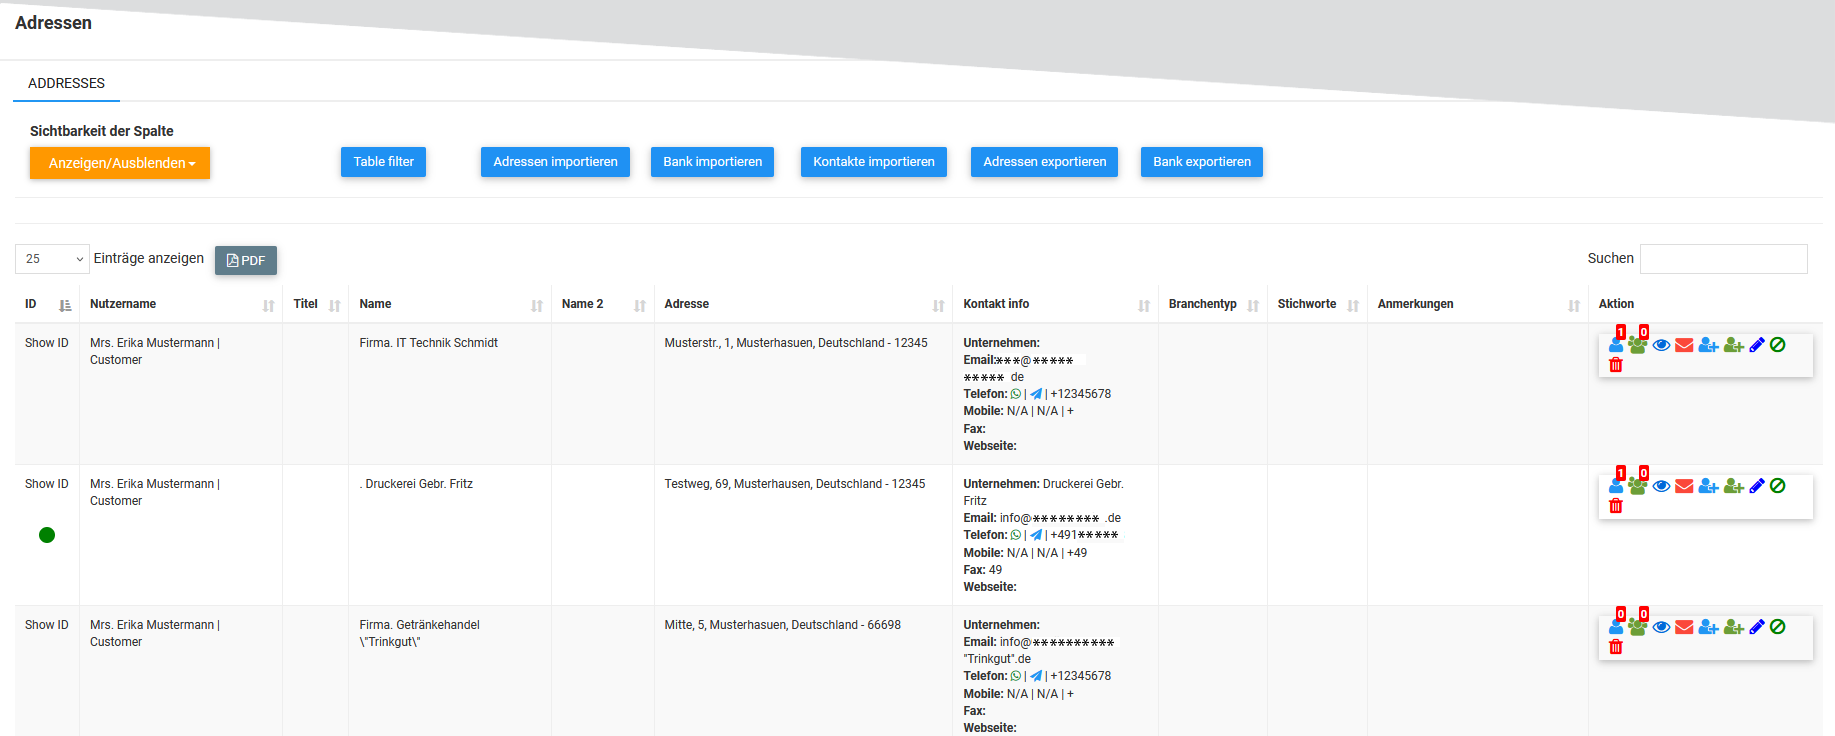The image size is (1835, 736).
Task: View IT Technik Schmidt using eye icon
Action: (1661, 345)
